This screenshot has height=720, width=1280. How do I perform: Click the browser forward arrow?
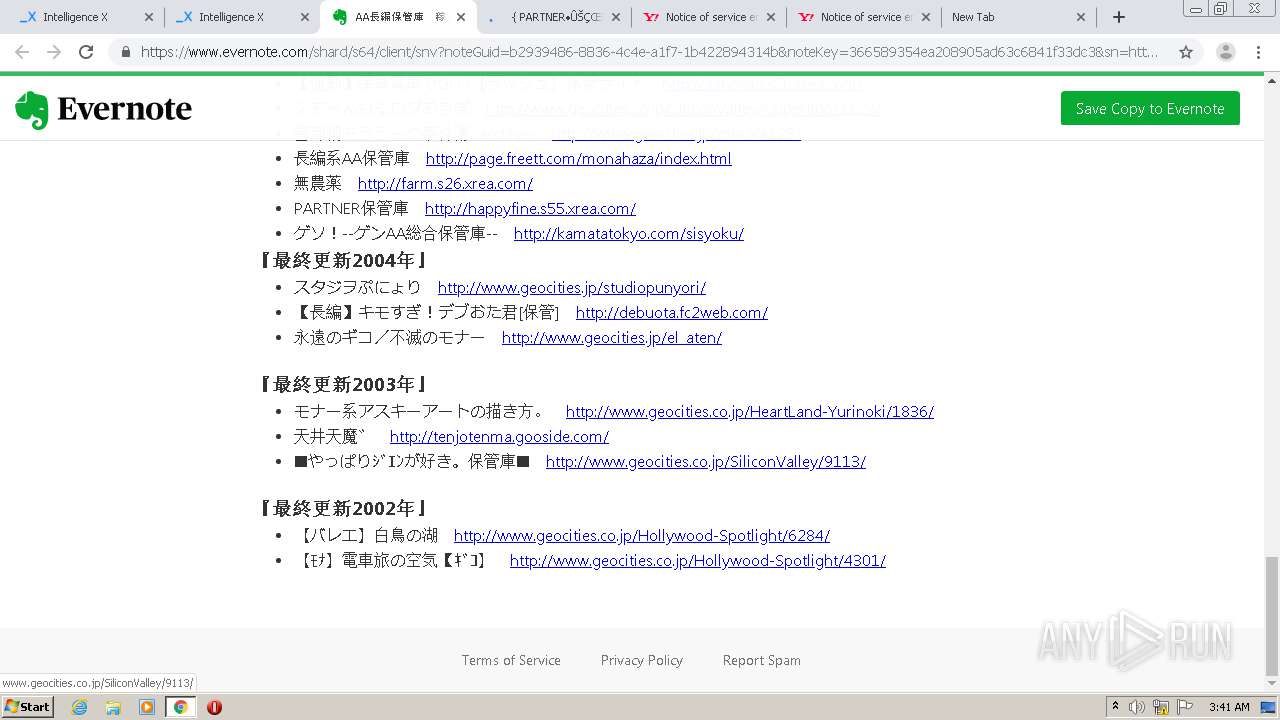(54, 52)
